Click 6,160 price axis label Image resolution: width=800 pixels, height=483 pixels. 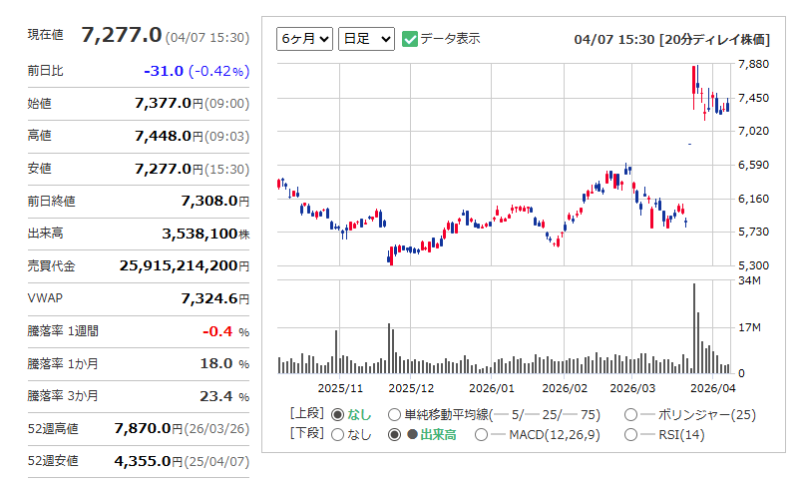coord(754,198)
